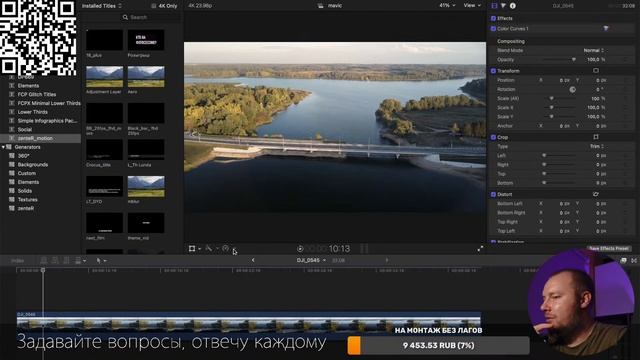Select the Aero title thumbnail
The width and height of the screenshot is (640, 360).
pyautogui.click(x=146, y=77)
